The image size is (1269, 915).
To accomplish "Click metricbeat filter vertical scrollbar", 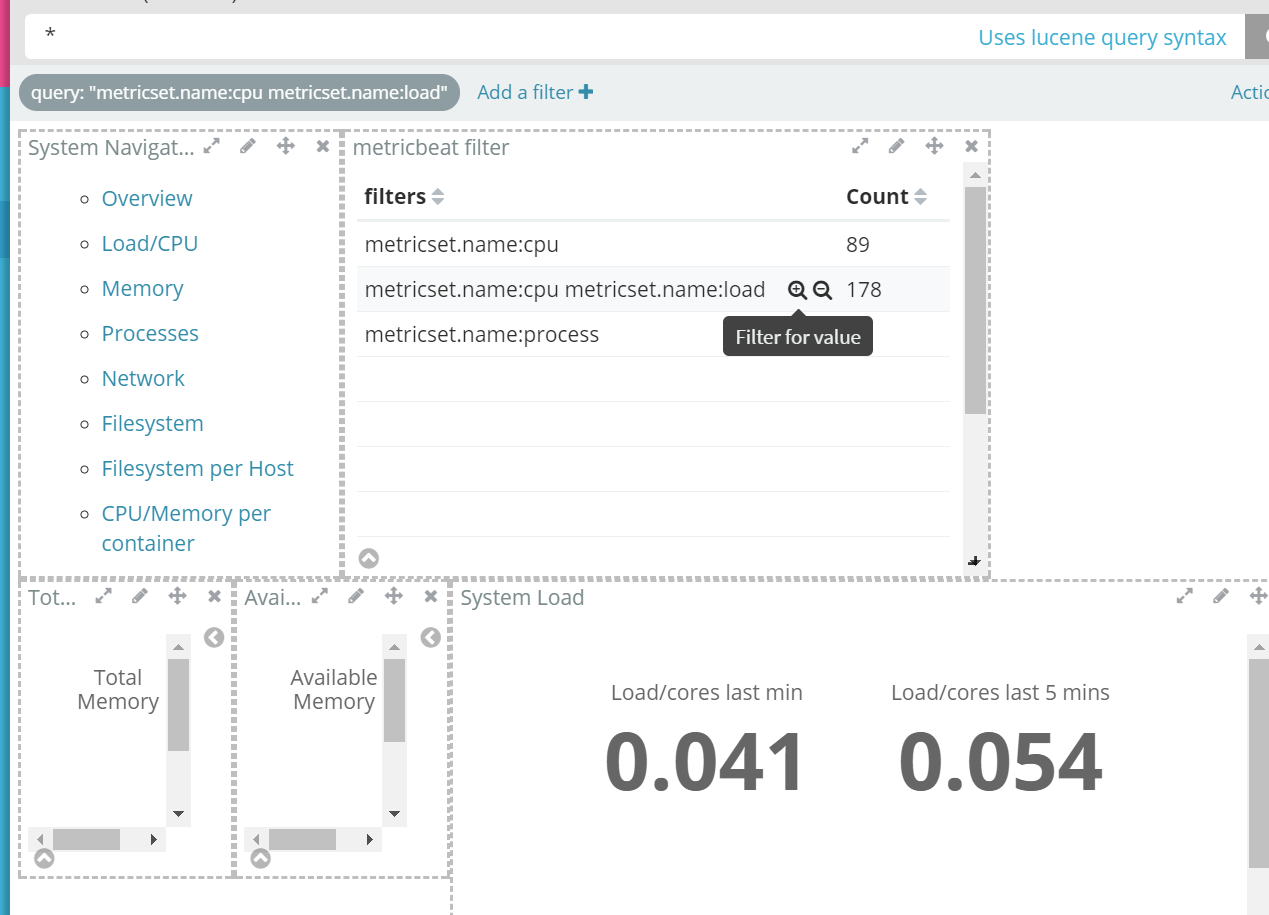I will 975,300.
